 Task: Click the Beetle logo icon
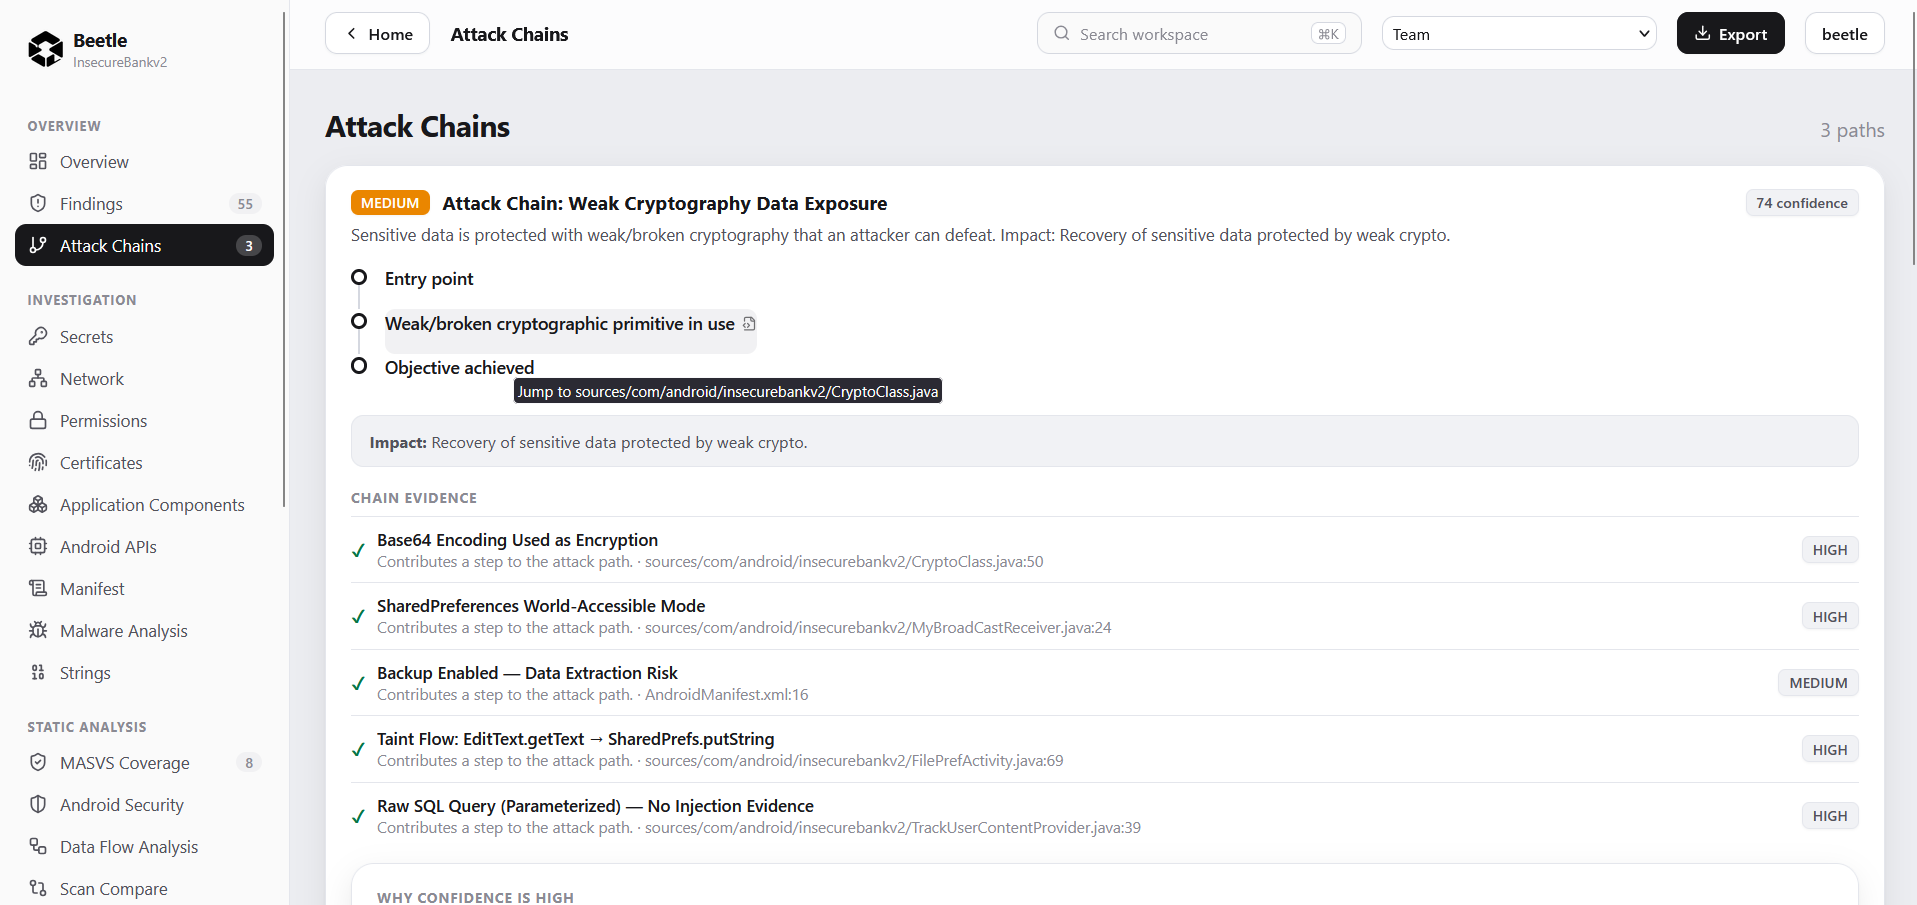coord(45,49)
